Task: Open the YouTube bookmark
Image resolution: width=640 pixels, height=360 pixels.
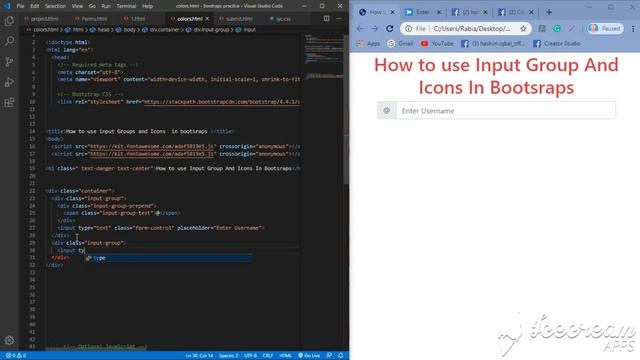Action: 437,44
